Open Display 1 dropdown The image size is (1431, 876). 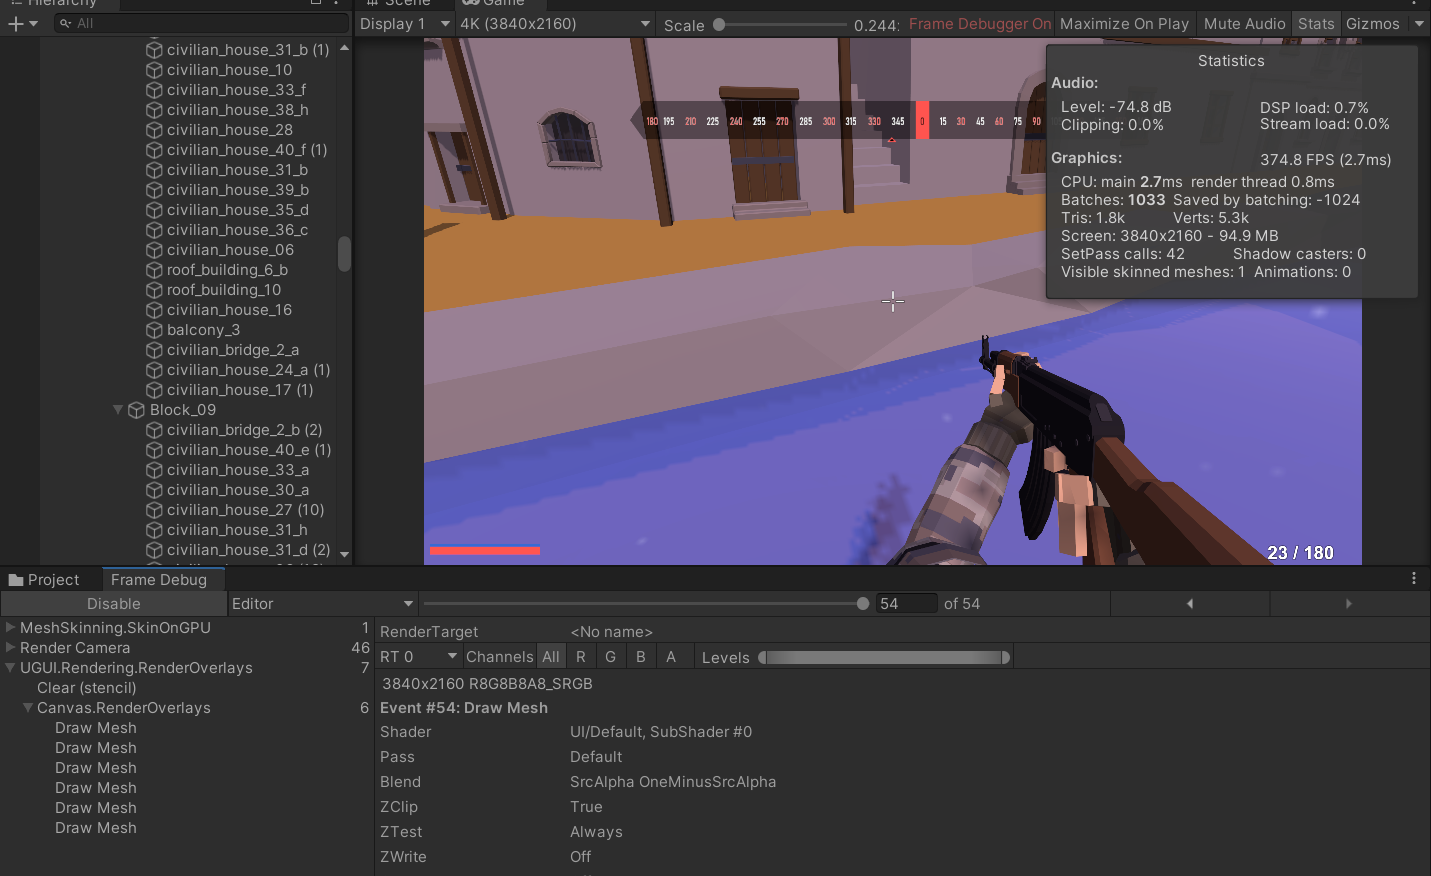tap(404, 24)
